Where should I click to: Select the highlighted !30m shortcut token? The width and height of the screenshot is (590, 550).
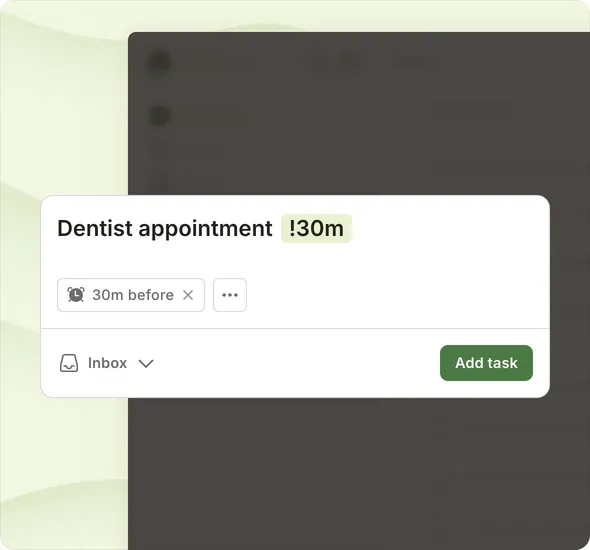coord(316,228)
